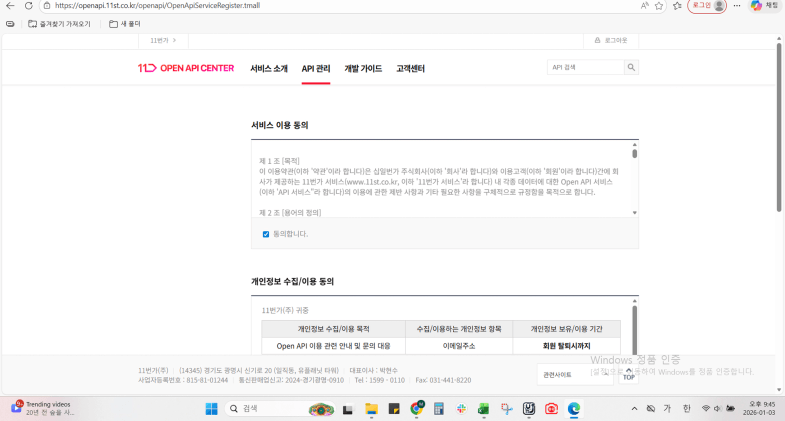Viewport: 785px width, 421px height.
Task: Open the 새 폴더 bookmarks folder
Action: pos(125,24)
